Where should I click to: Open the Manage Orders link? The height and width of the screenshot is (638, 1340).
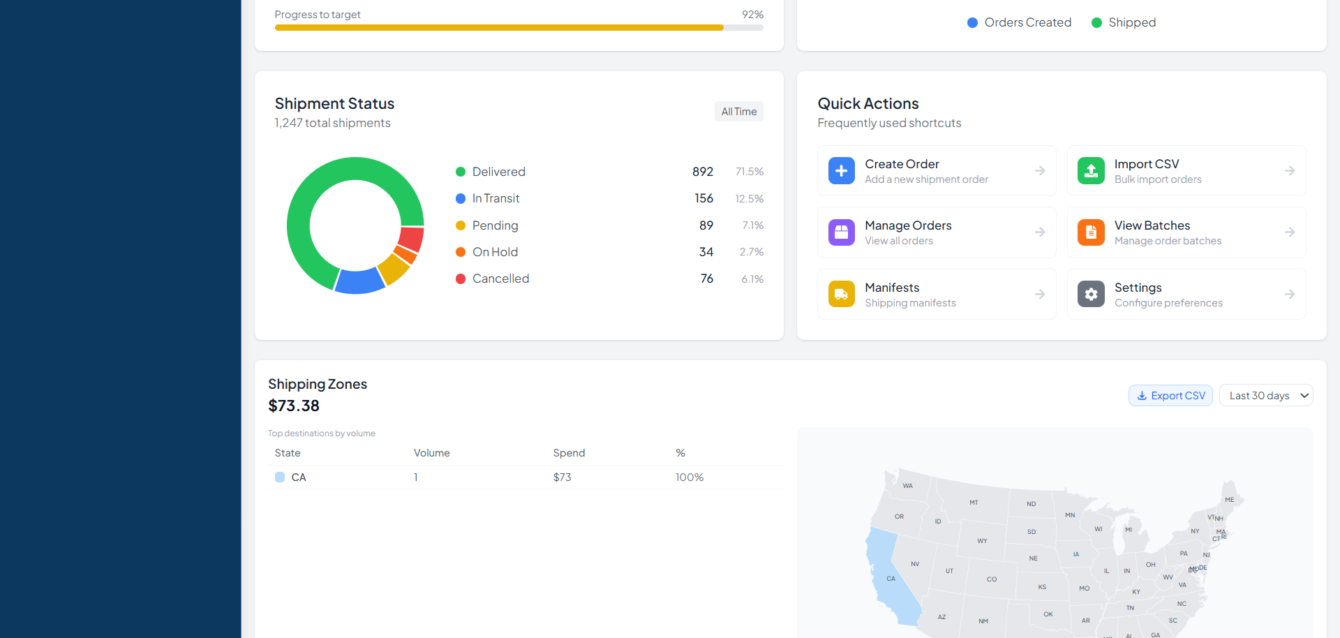(936, 232)
